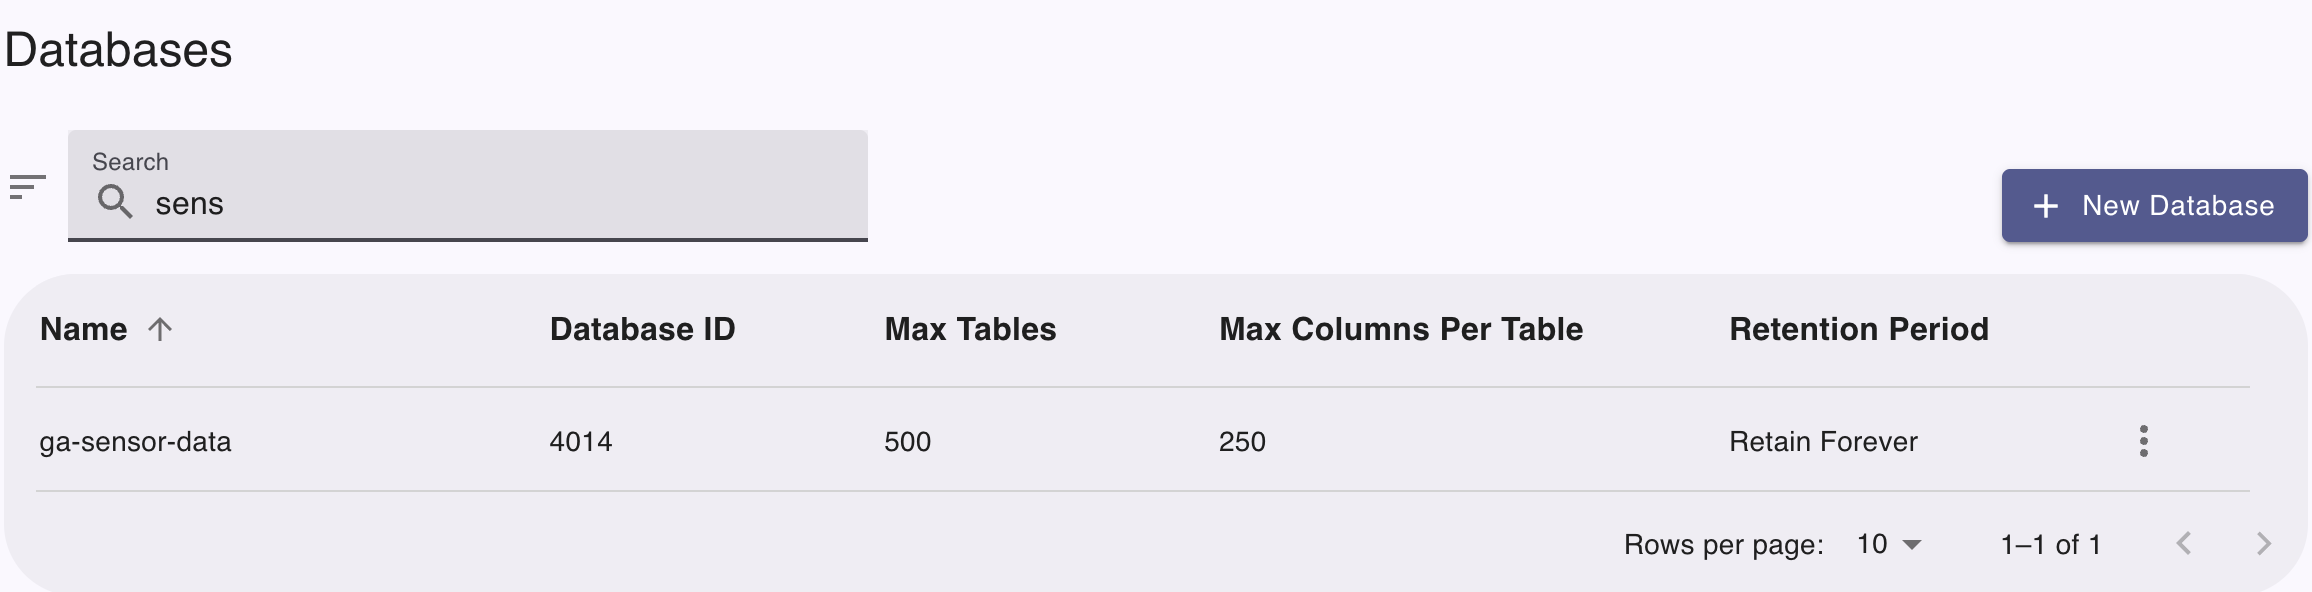The height and width of the screenshot is (592, 2312).
Task: Click the Max Tables column header
Action: pos(970,329)
